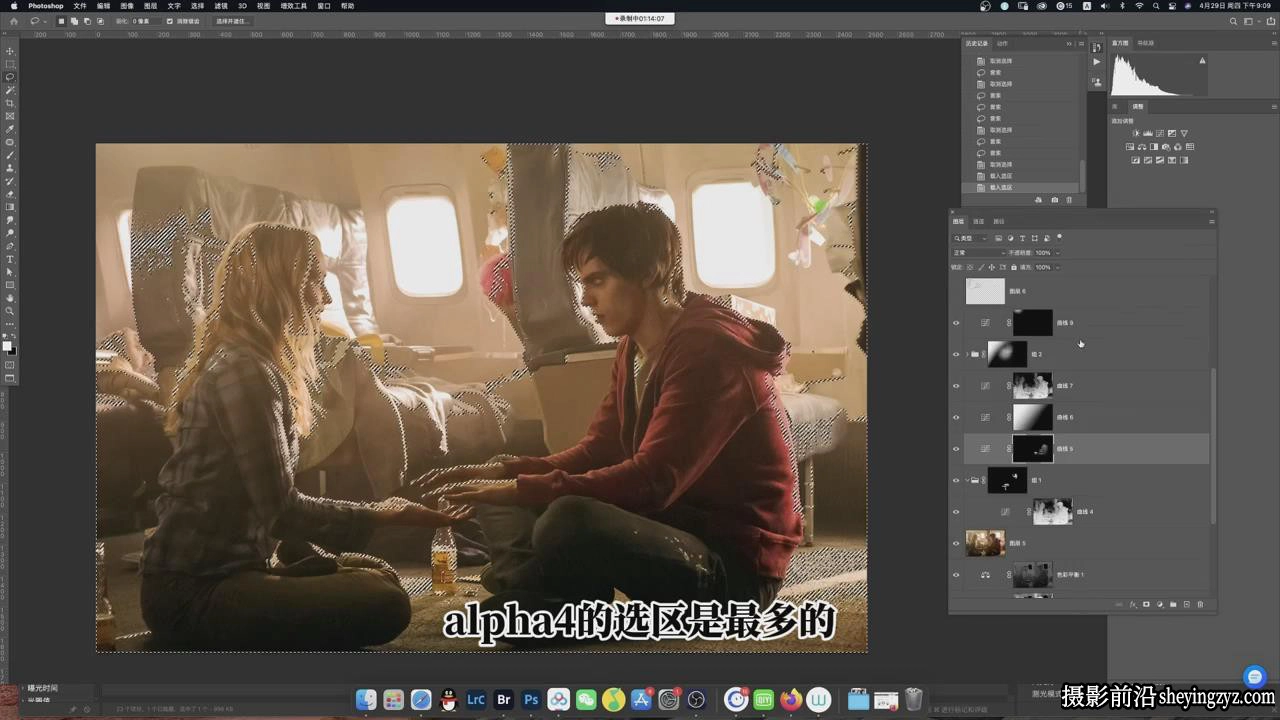Open the layer filter type dropdown
Image resolution: width=1280 pixels, height=720 pixels.
tap(970, 238)
